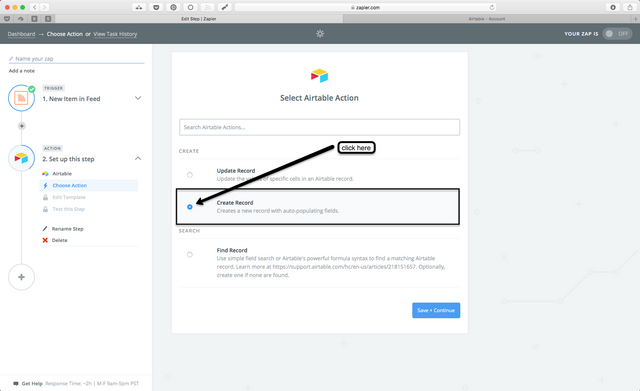Viewport: 640px width, 391px height.
Task: Click the Find Record title text
Action: click(x=232, y=251)
